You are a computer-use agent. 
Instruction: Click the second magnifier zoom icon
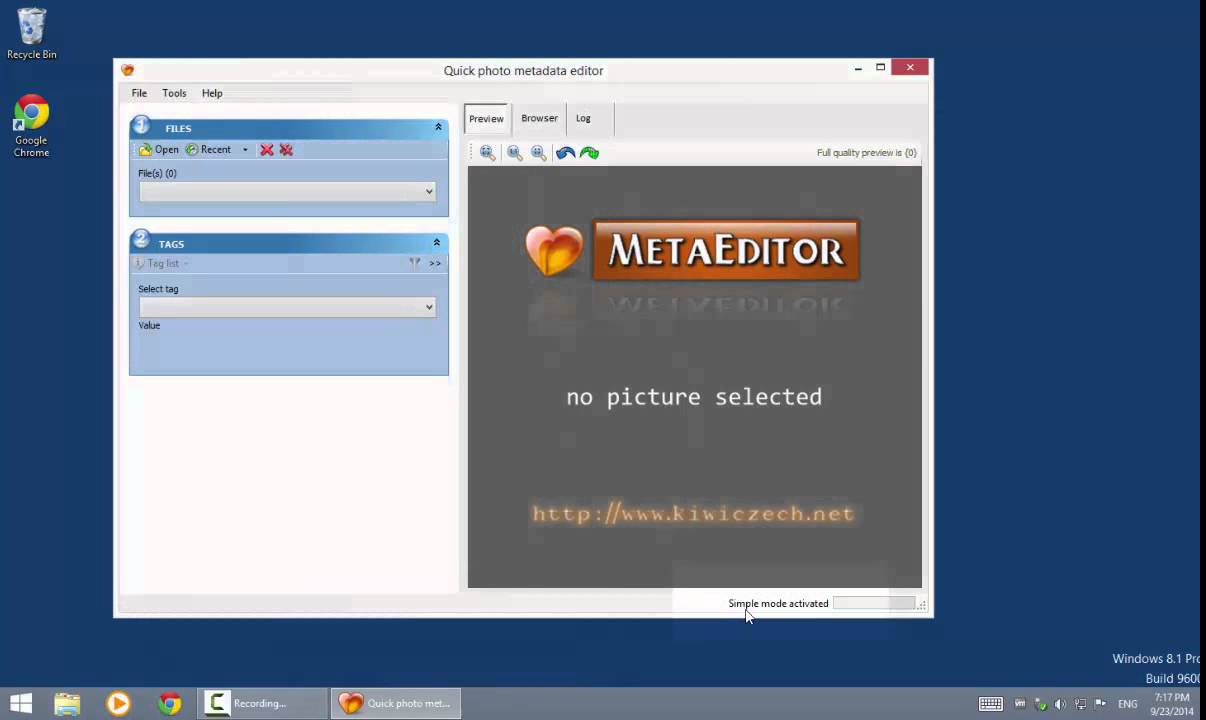click(x=514, y=153)
